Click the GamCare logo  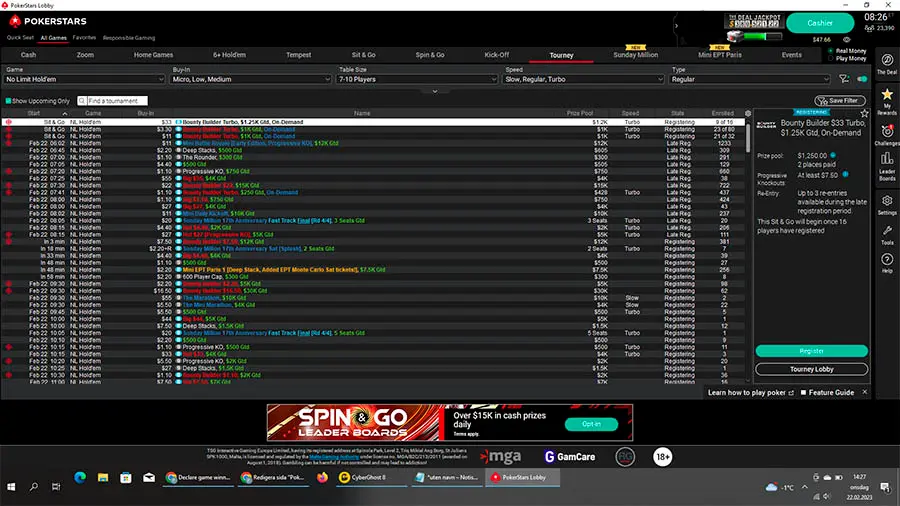pos(569,457)
